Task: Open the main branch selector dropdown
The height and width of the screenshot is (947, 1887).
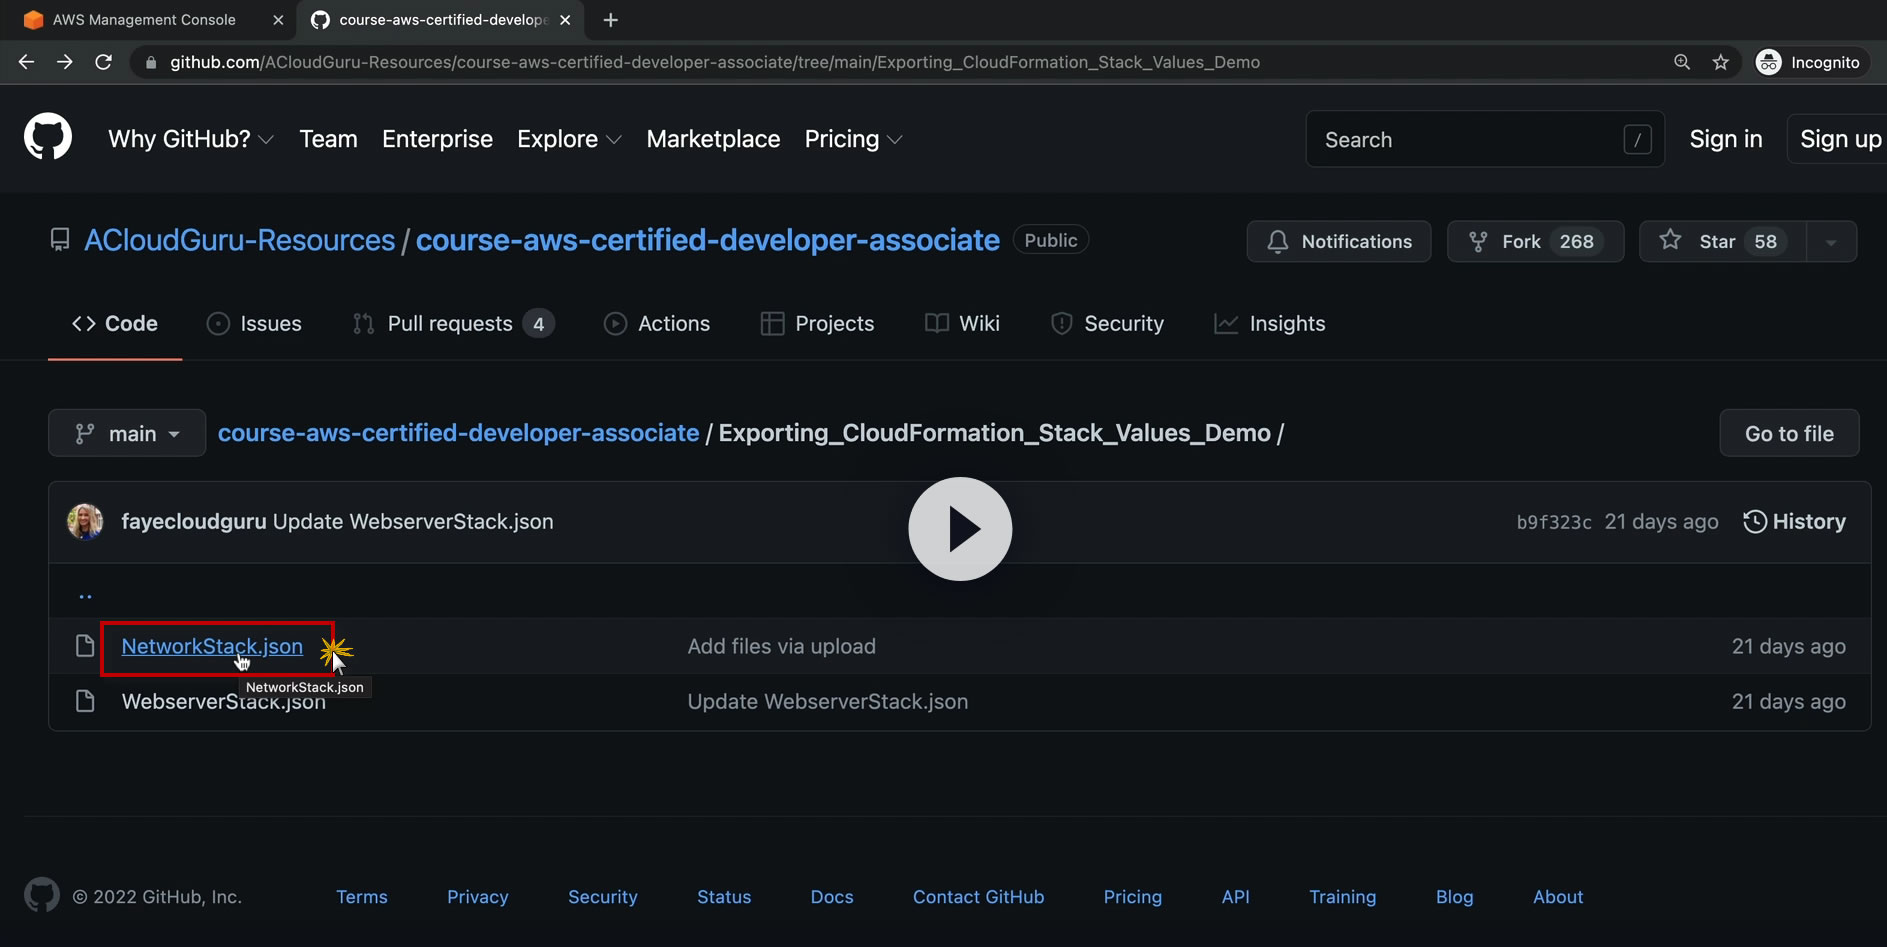Action: click(x=127, y=433)
